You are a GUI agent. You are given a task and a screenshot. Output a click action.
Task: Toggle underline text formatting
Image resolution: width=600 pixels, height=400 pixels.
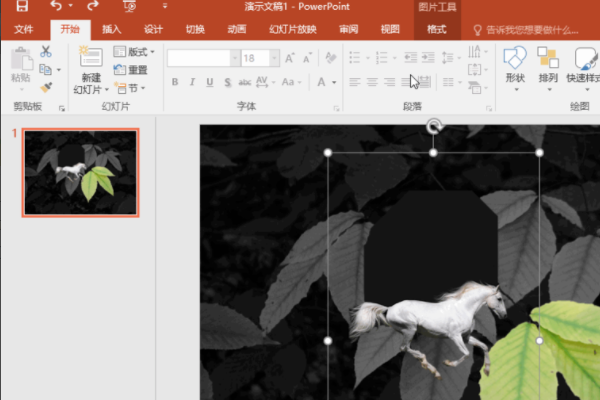[x=210, y=81]
